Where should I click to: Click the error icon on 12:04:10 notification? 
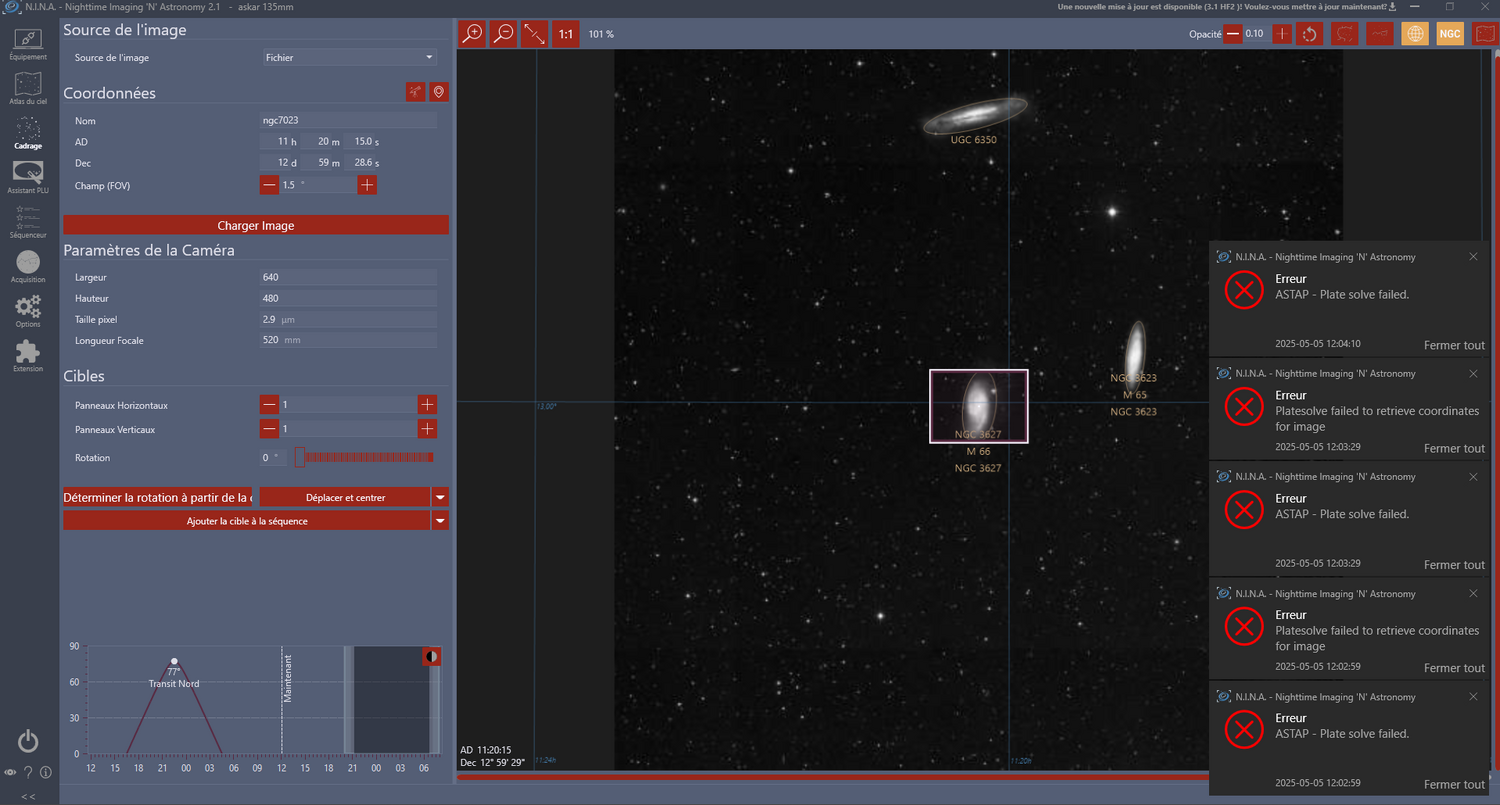click(x=1244, y=292)
